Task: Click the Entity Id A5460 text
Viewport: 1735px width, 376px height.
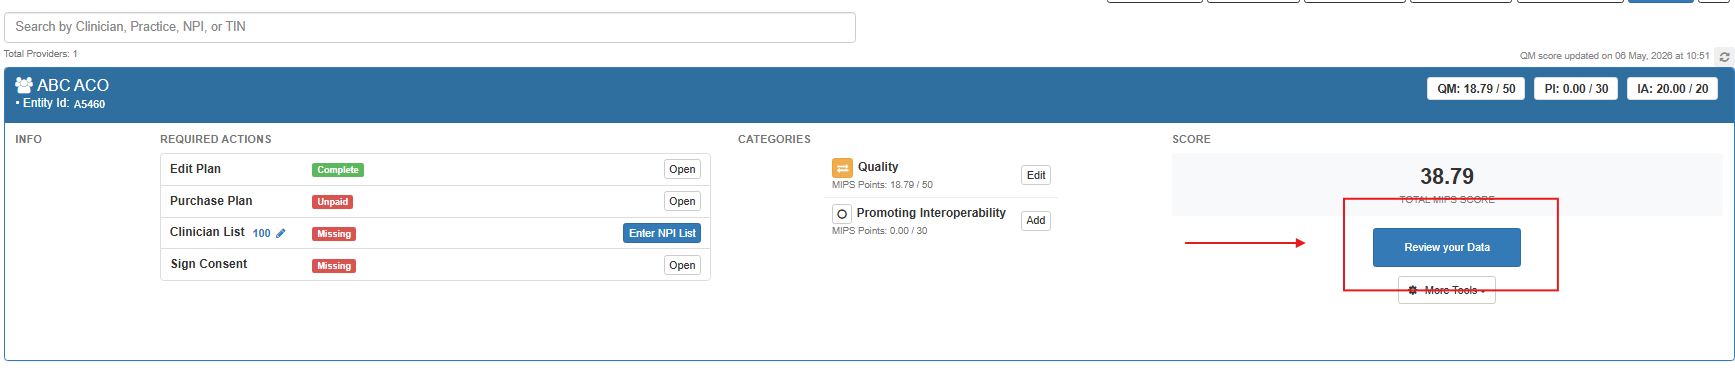Action: pyautogui.click(x=64, y=104)
